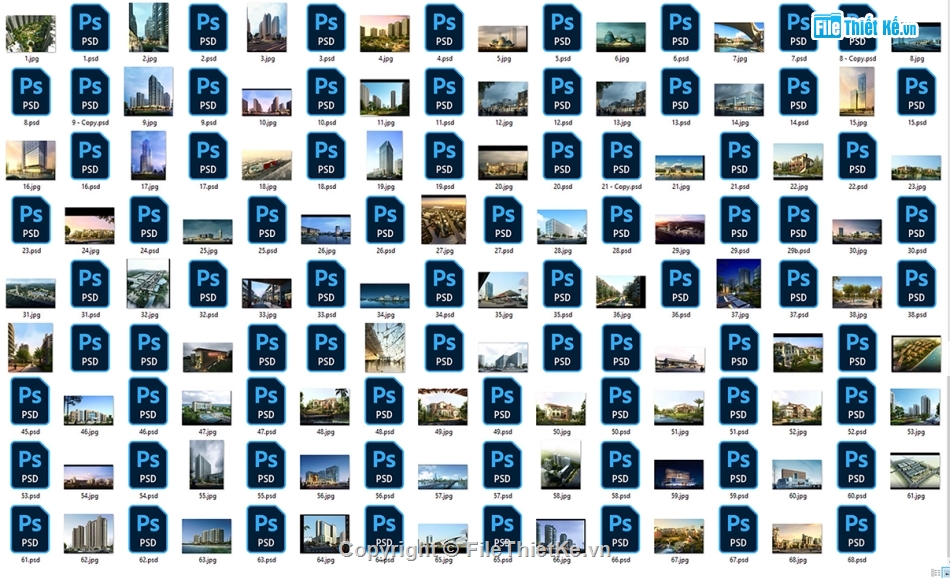Click the file name label 50.jpg
Viewport: 950px width, 578px height.
[x=562, y=433]
